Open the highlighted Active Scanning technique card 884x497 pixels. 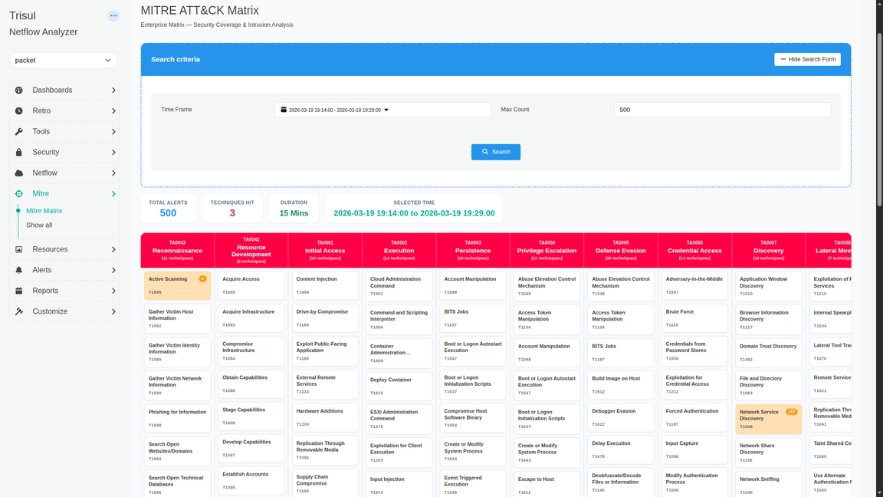coord(177,285)
